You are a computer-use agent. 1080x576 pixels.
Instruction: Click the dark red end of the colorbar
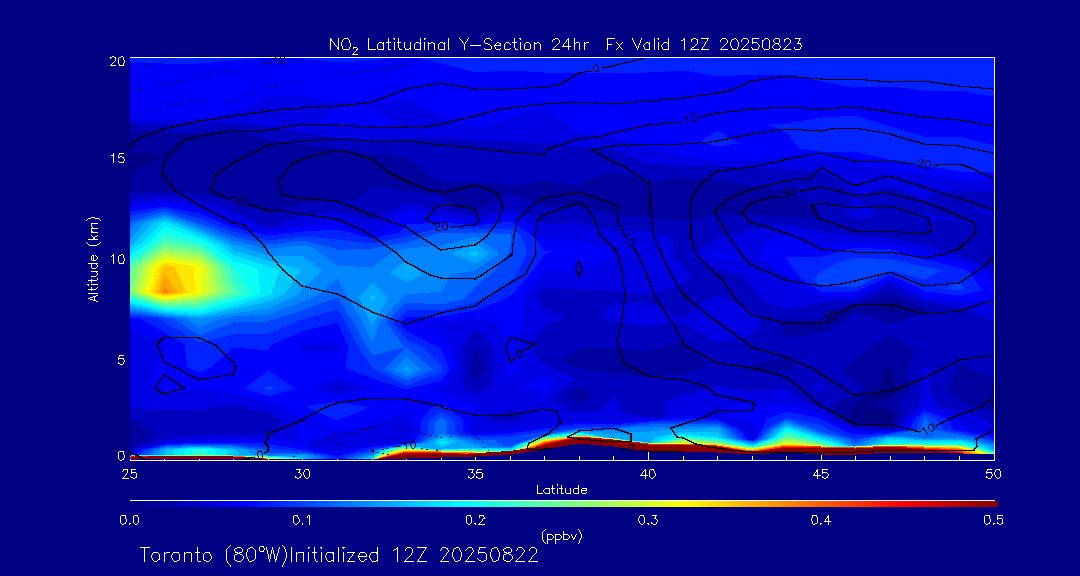pos(985,503)
